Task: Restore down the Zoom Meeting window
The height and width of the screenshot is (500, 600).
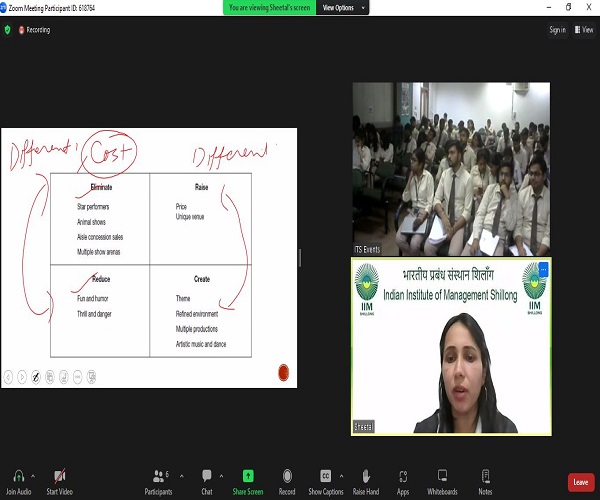Action: [569, 7]
